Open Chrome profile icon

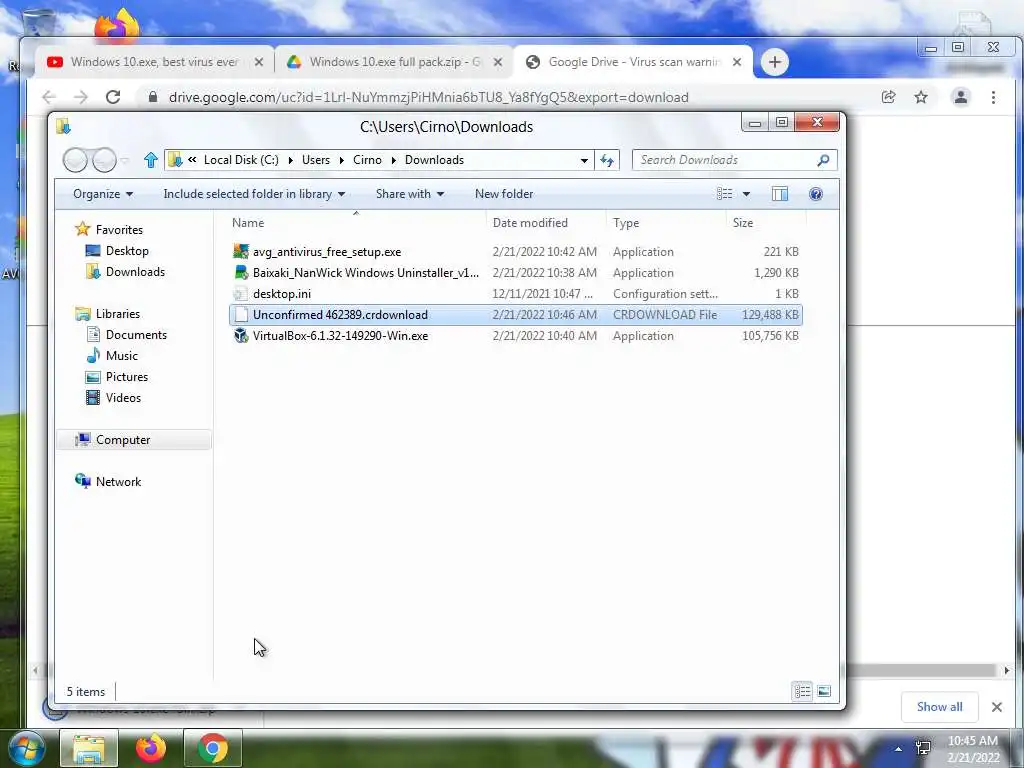[961, 97]
